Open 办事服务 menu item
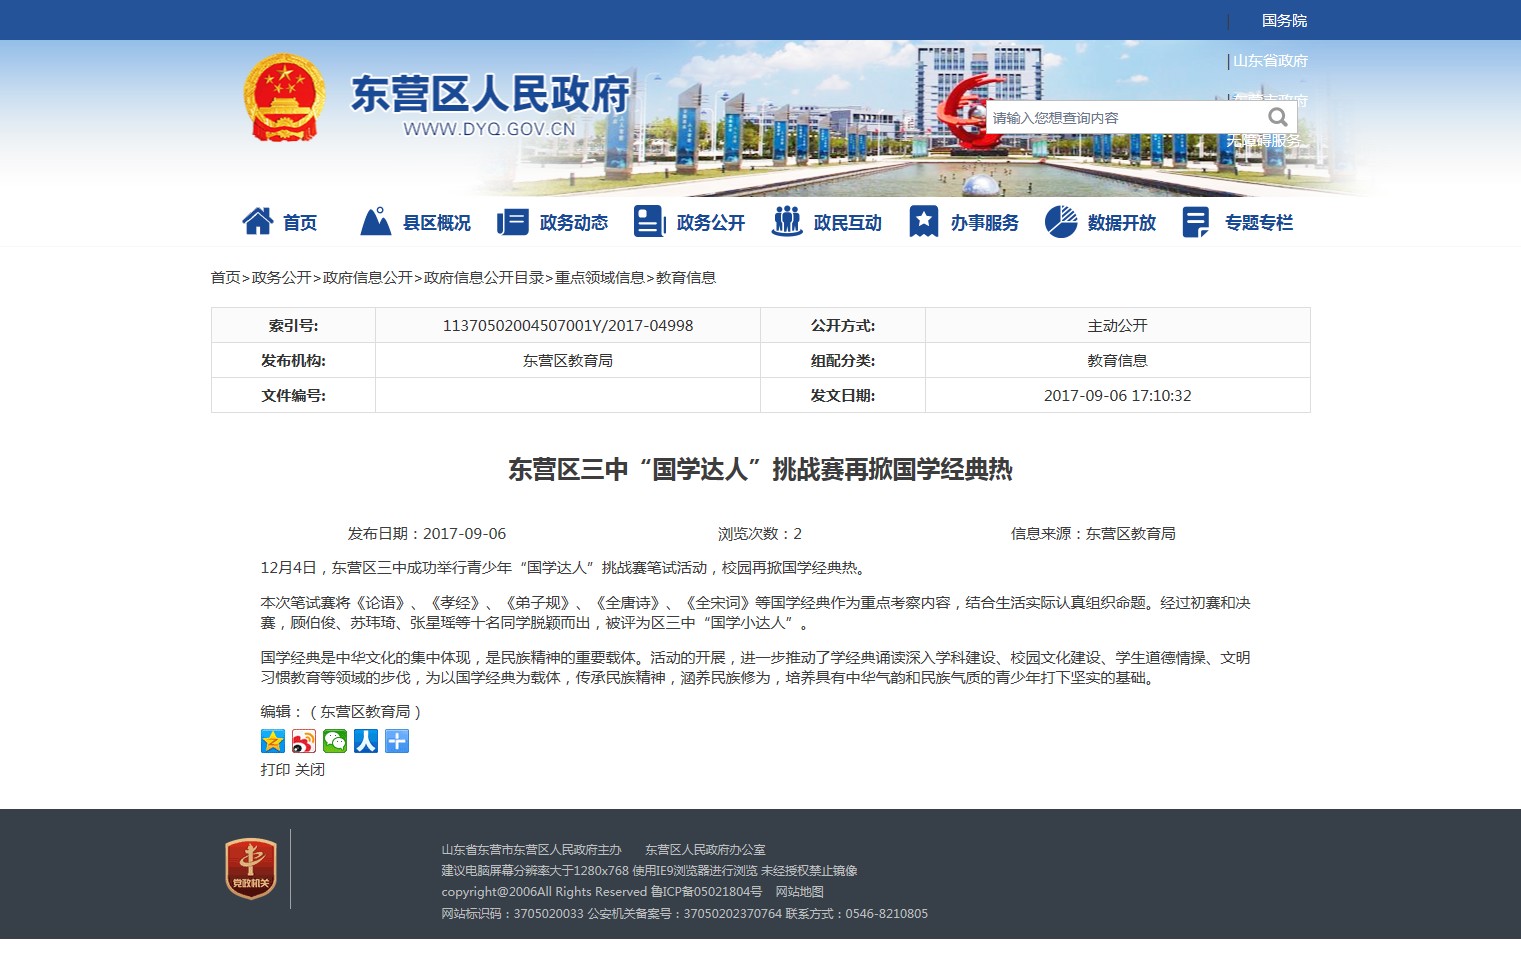Screen dimensions: 1521x959 964,222
